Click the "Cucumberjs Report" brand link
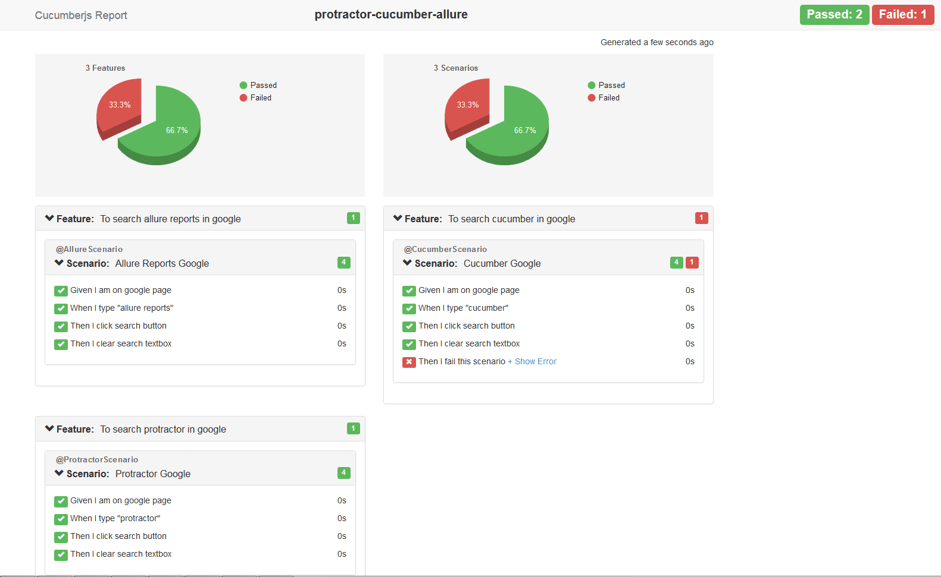This screenshot has height=577, width=941. 81,15
